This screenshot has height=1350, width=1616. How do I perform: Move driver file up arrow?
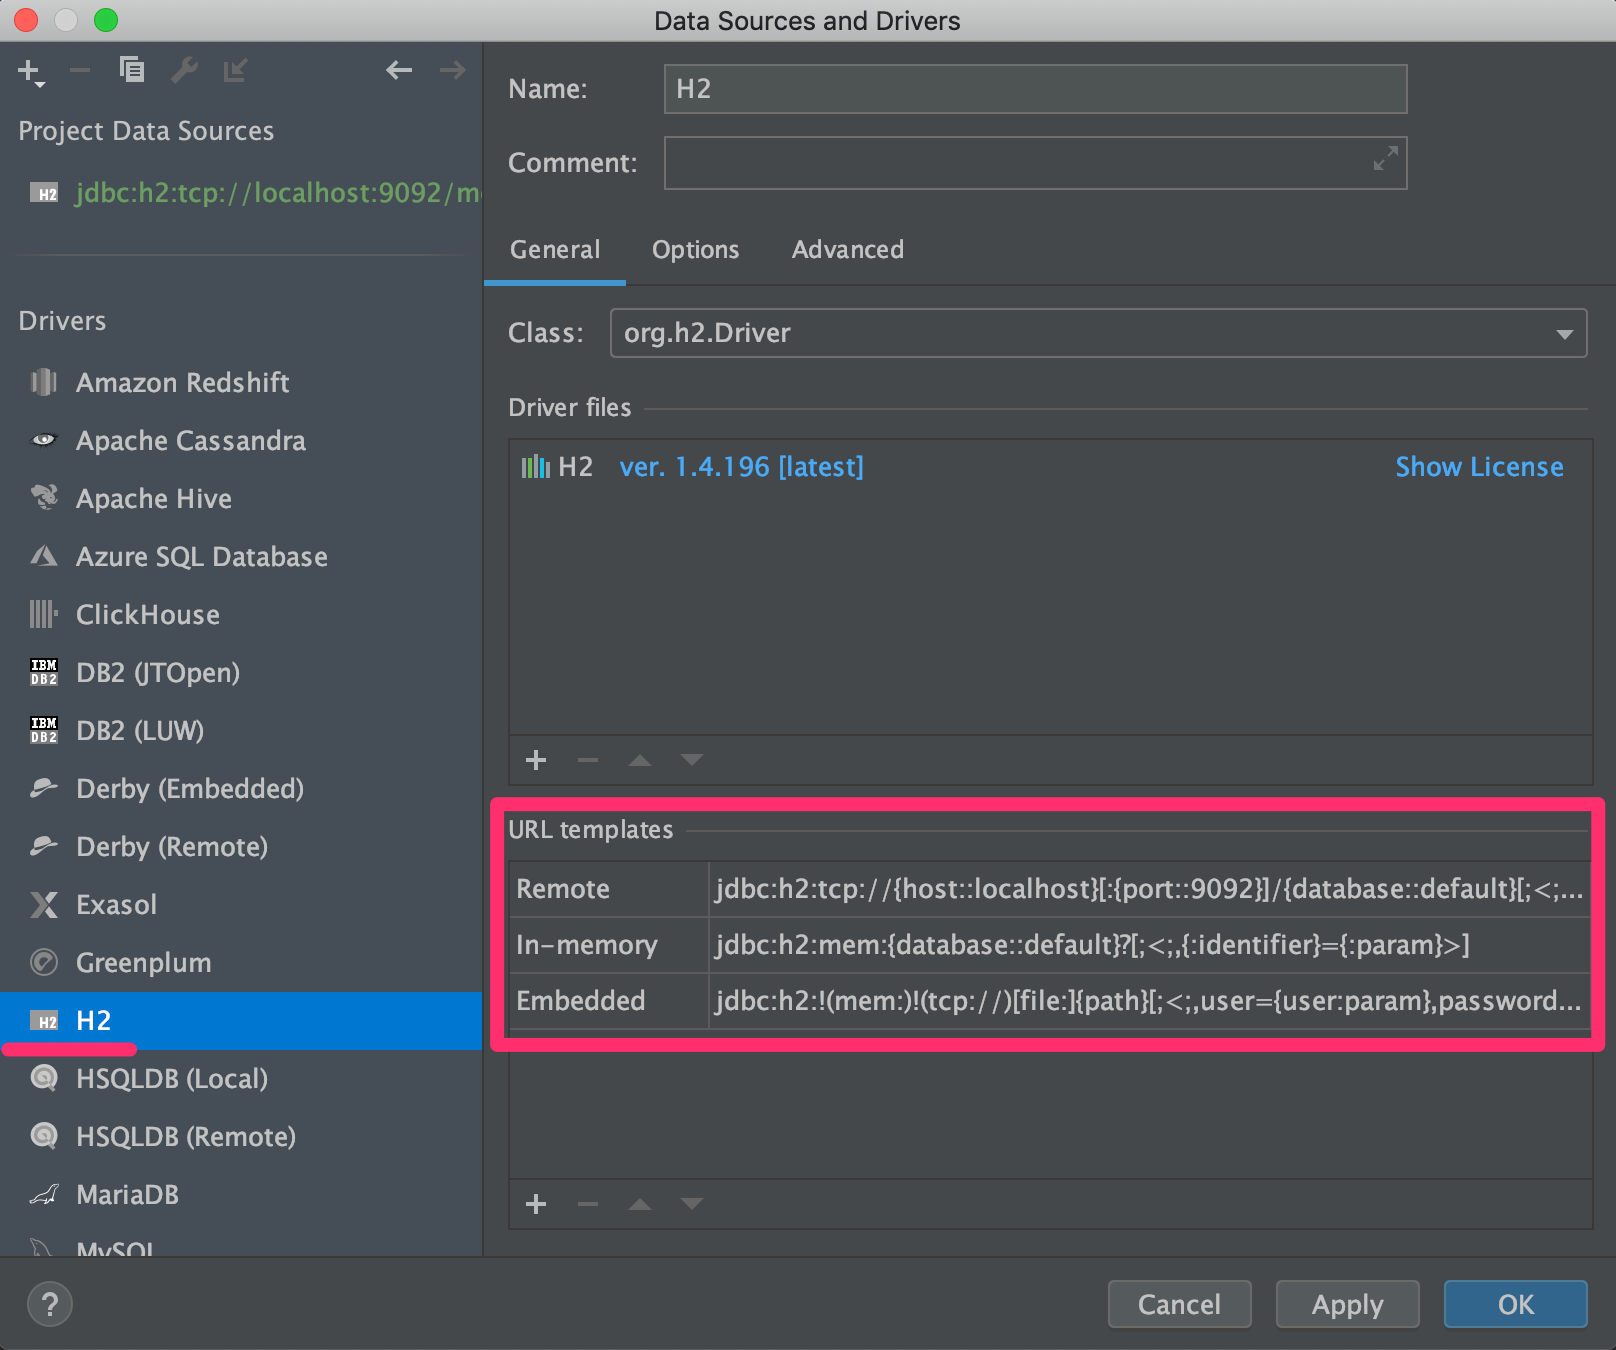pyautogui.click(x=640, y=760)
